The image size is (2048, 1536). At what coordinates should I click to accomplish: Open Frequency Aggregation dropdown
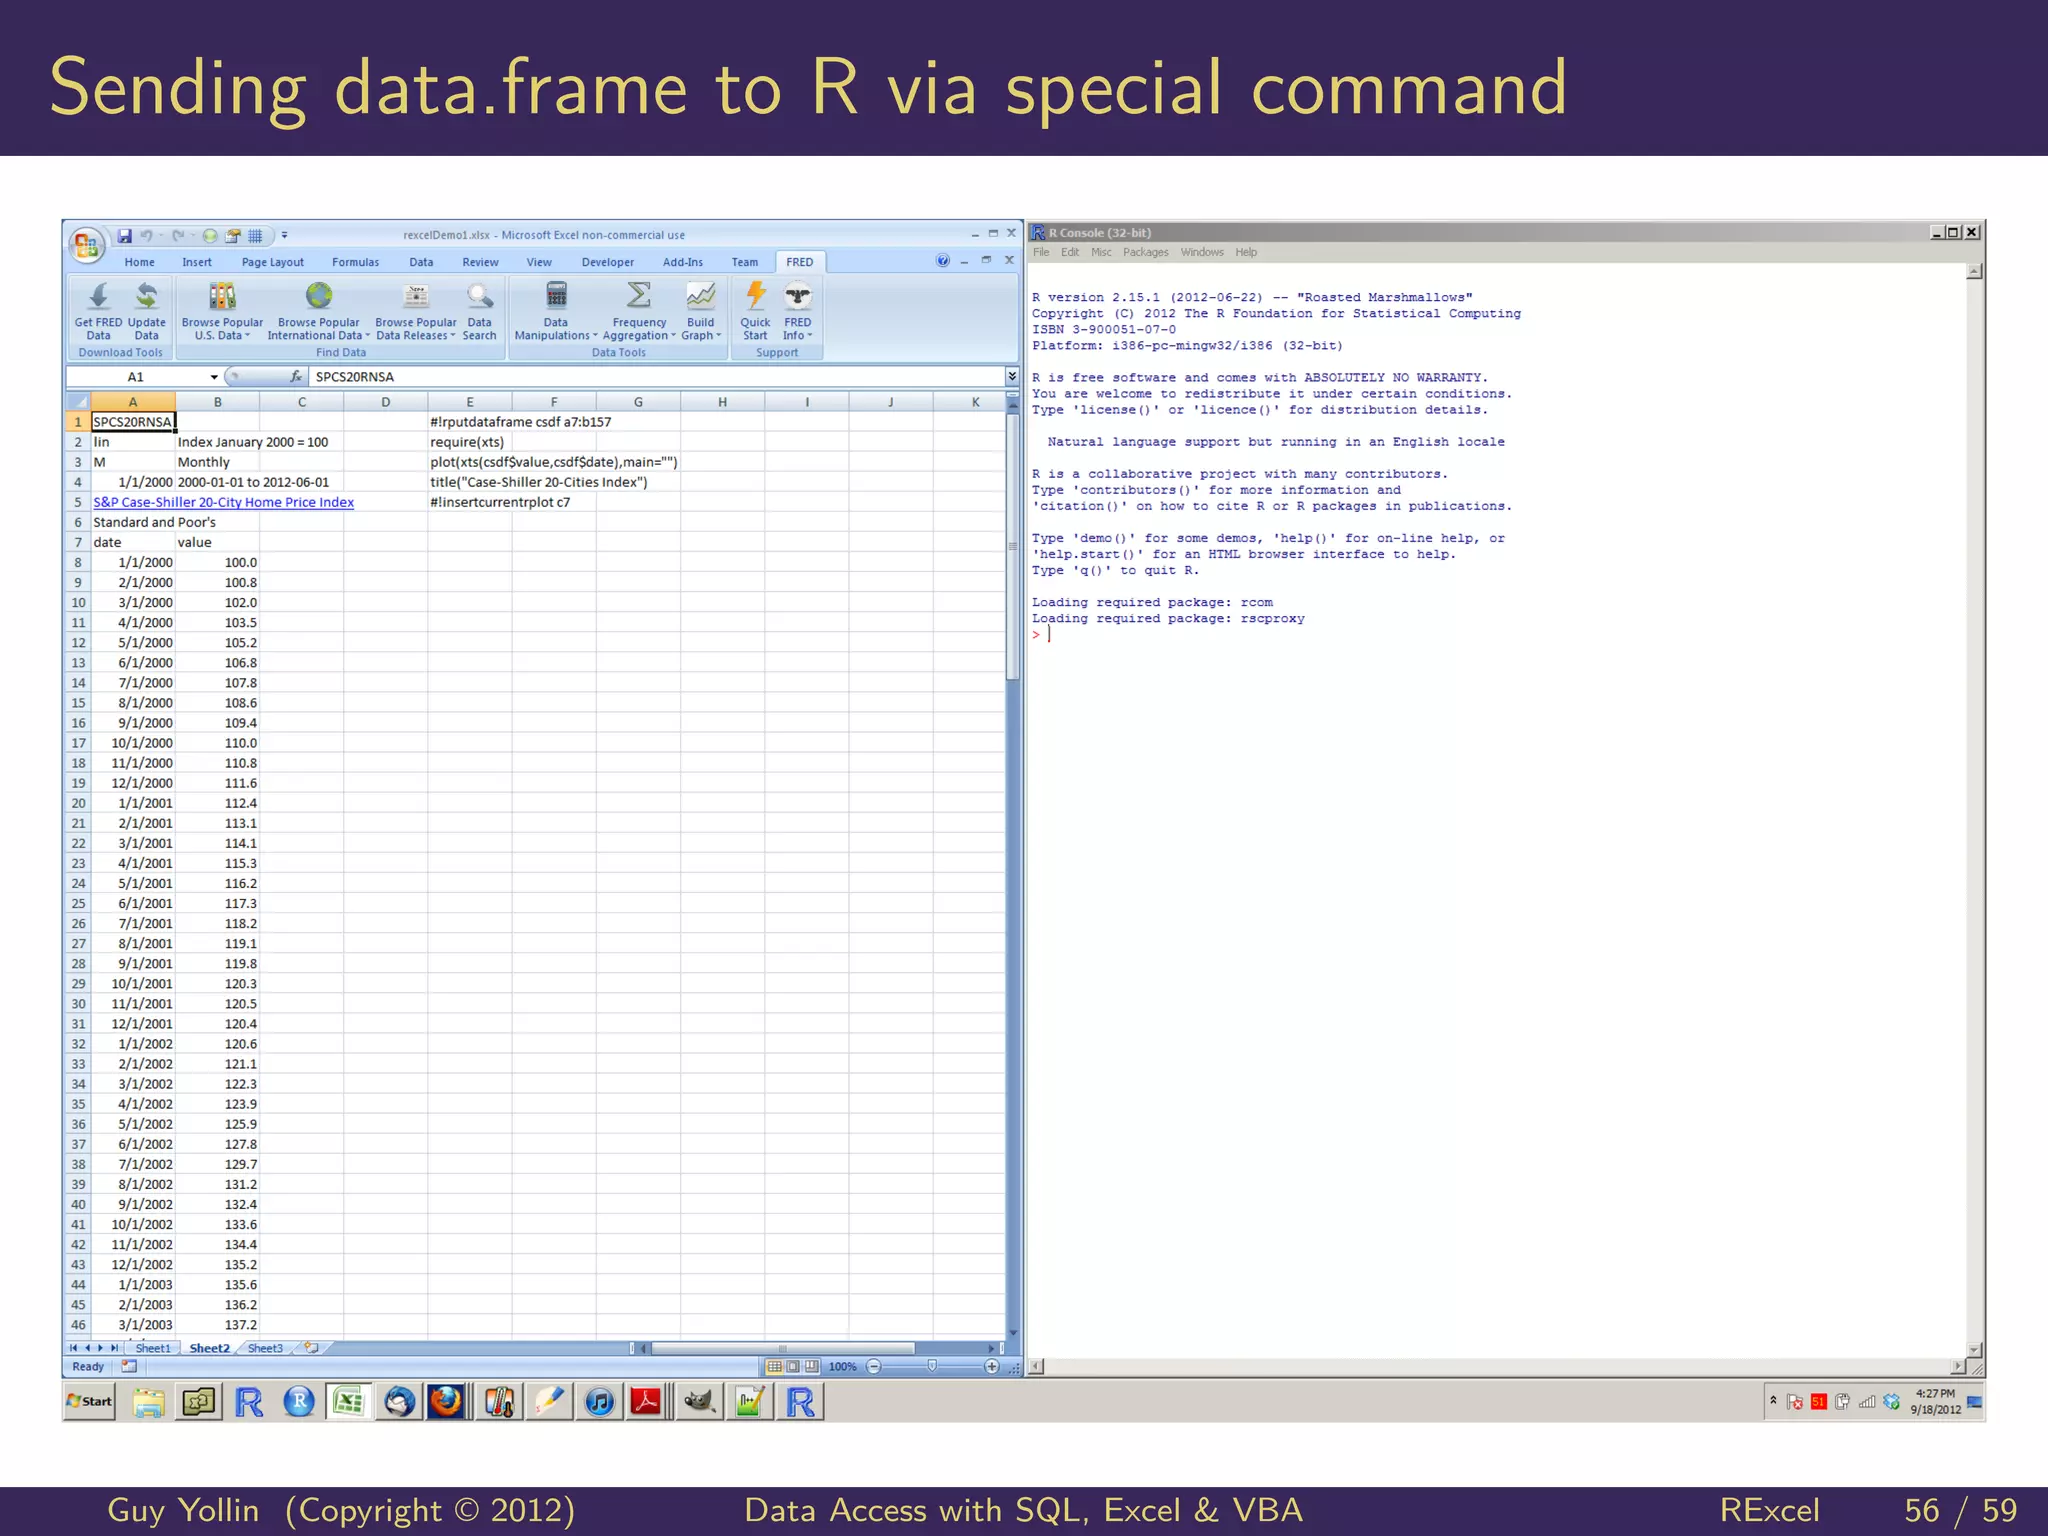point(639,312)
